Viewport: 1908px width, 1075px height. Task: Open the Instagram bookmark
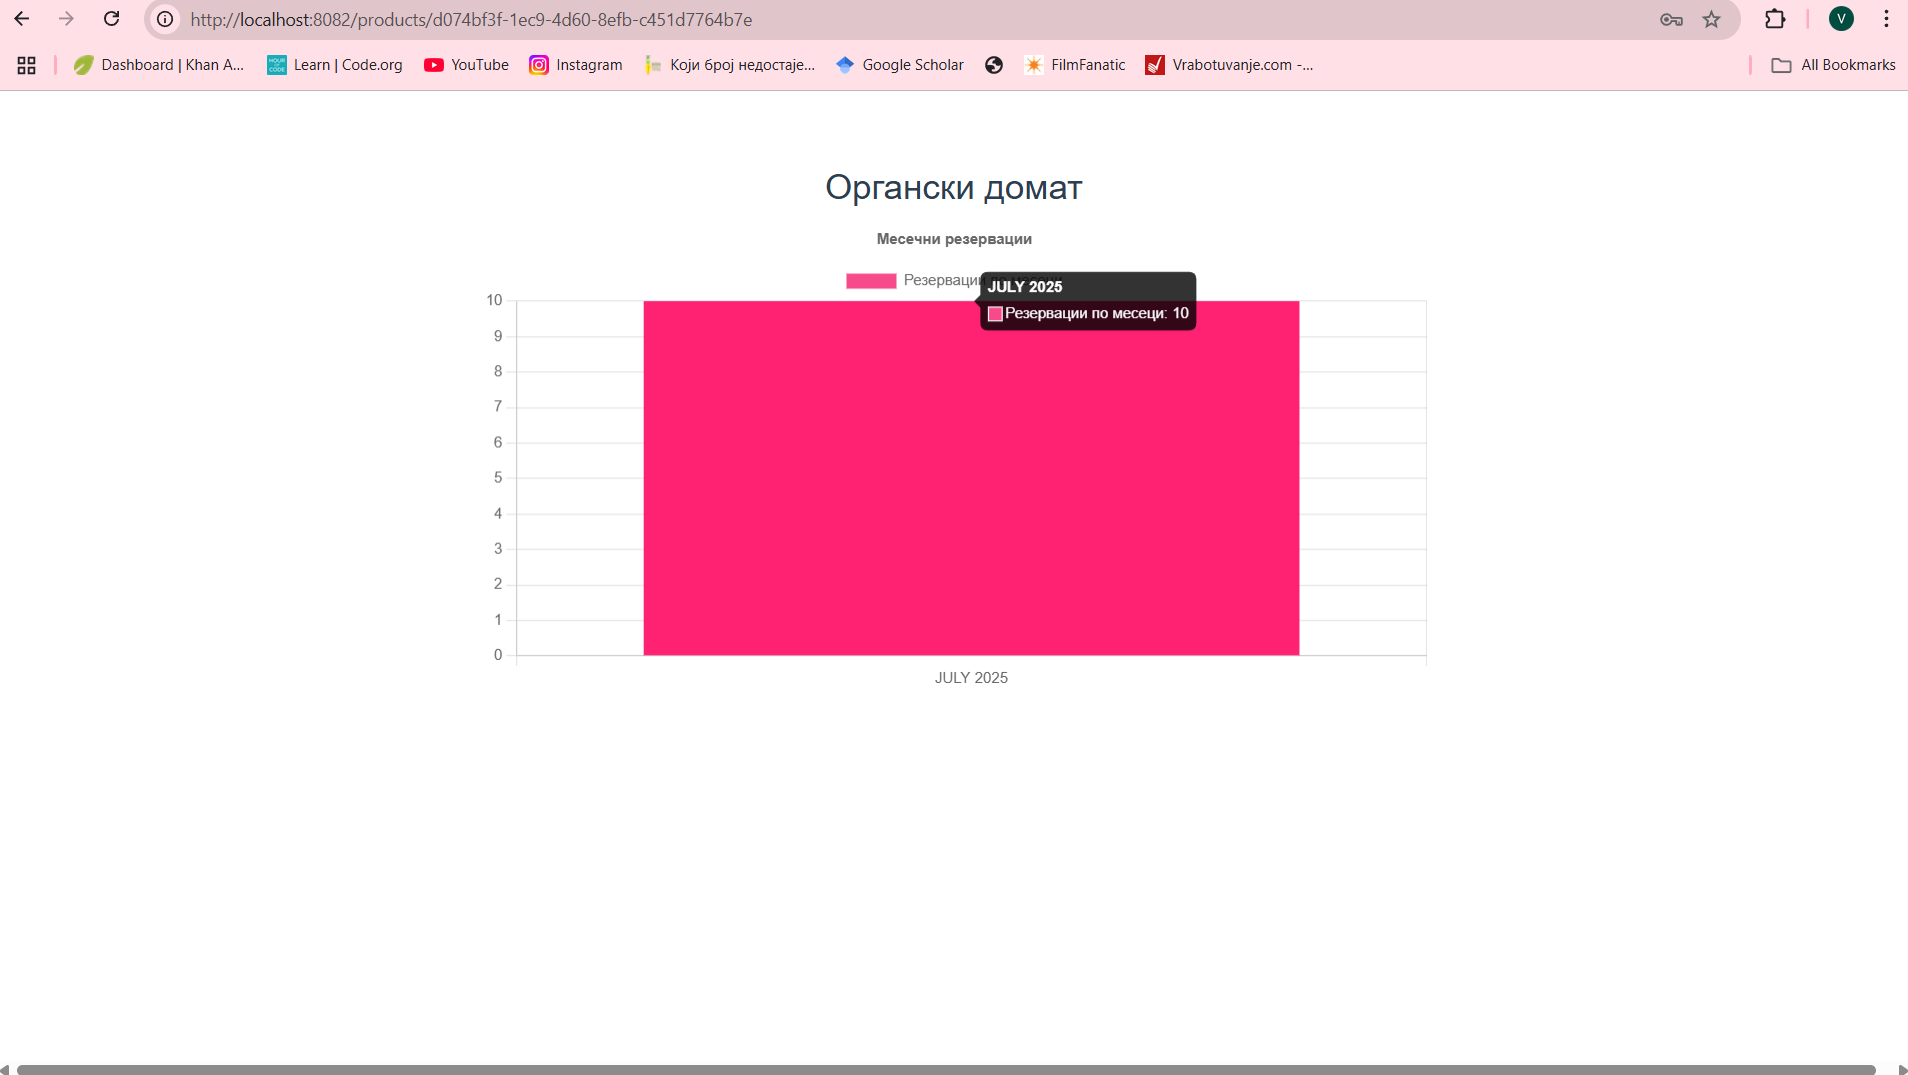pyautogui.click(x=576, y=65)
